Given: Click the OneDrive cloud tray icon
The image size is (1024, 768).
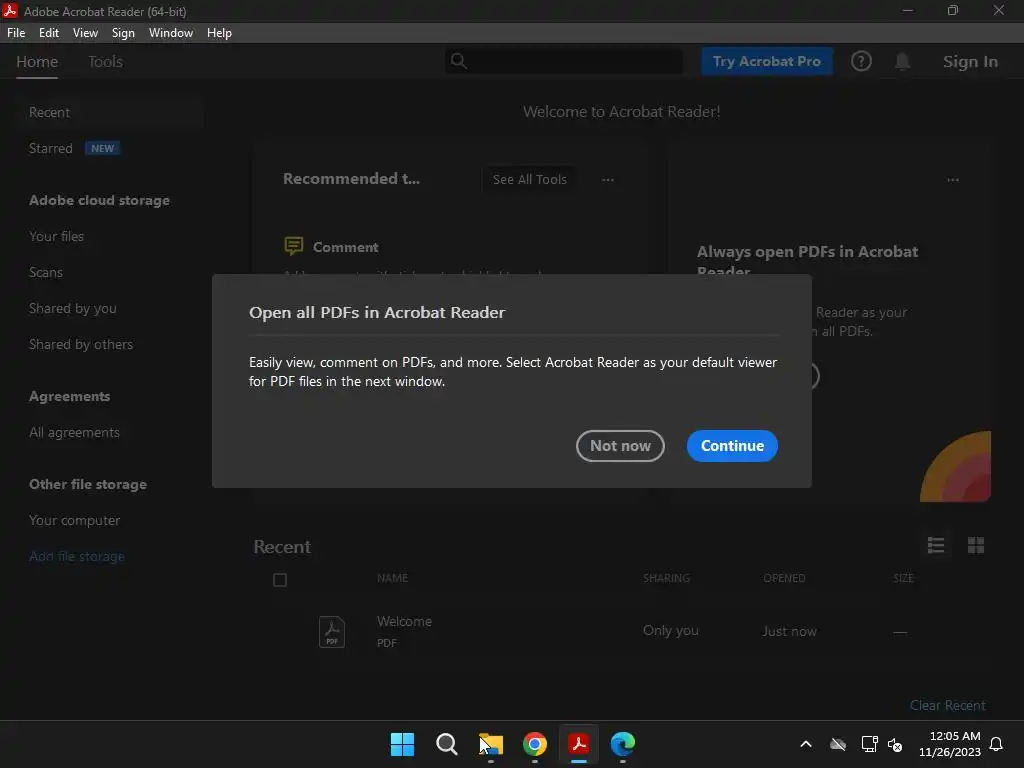Looking at the screenshot, I should tap(838, 744).
